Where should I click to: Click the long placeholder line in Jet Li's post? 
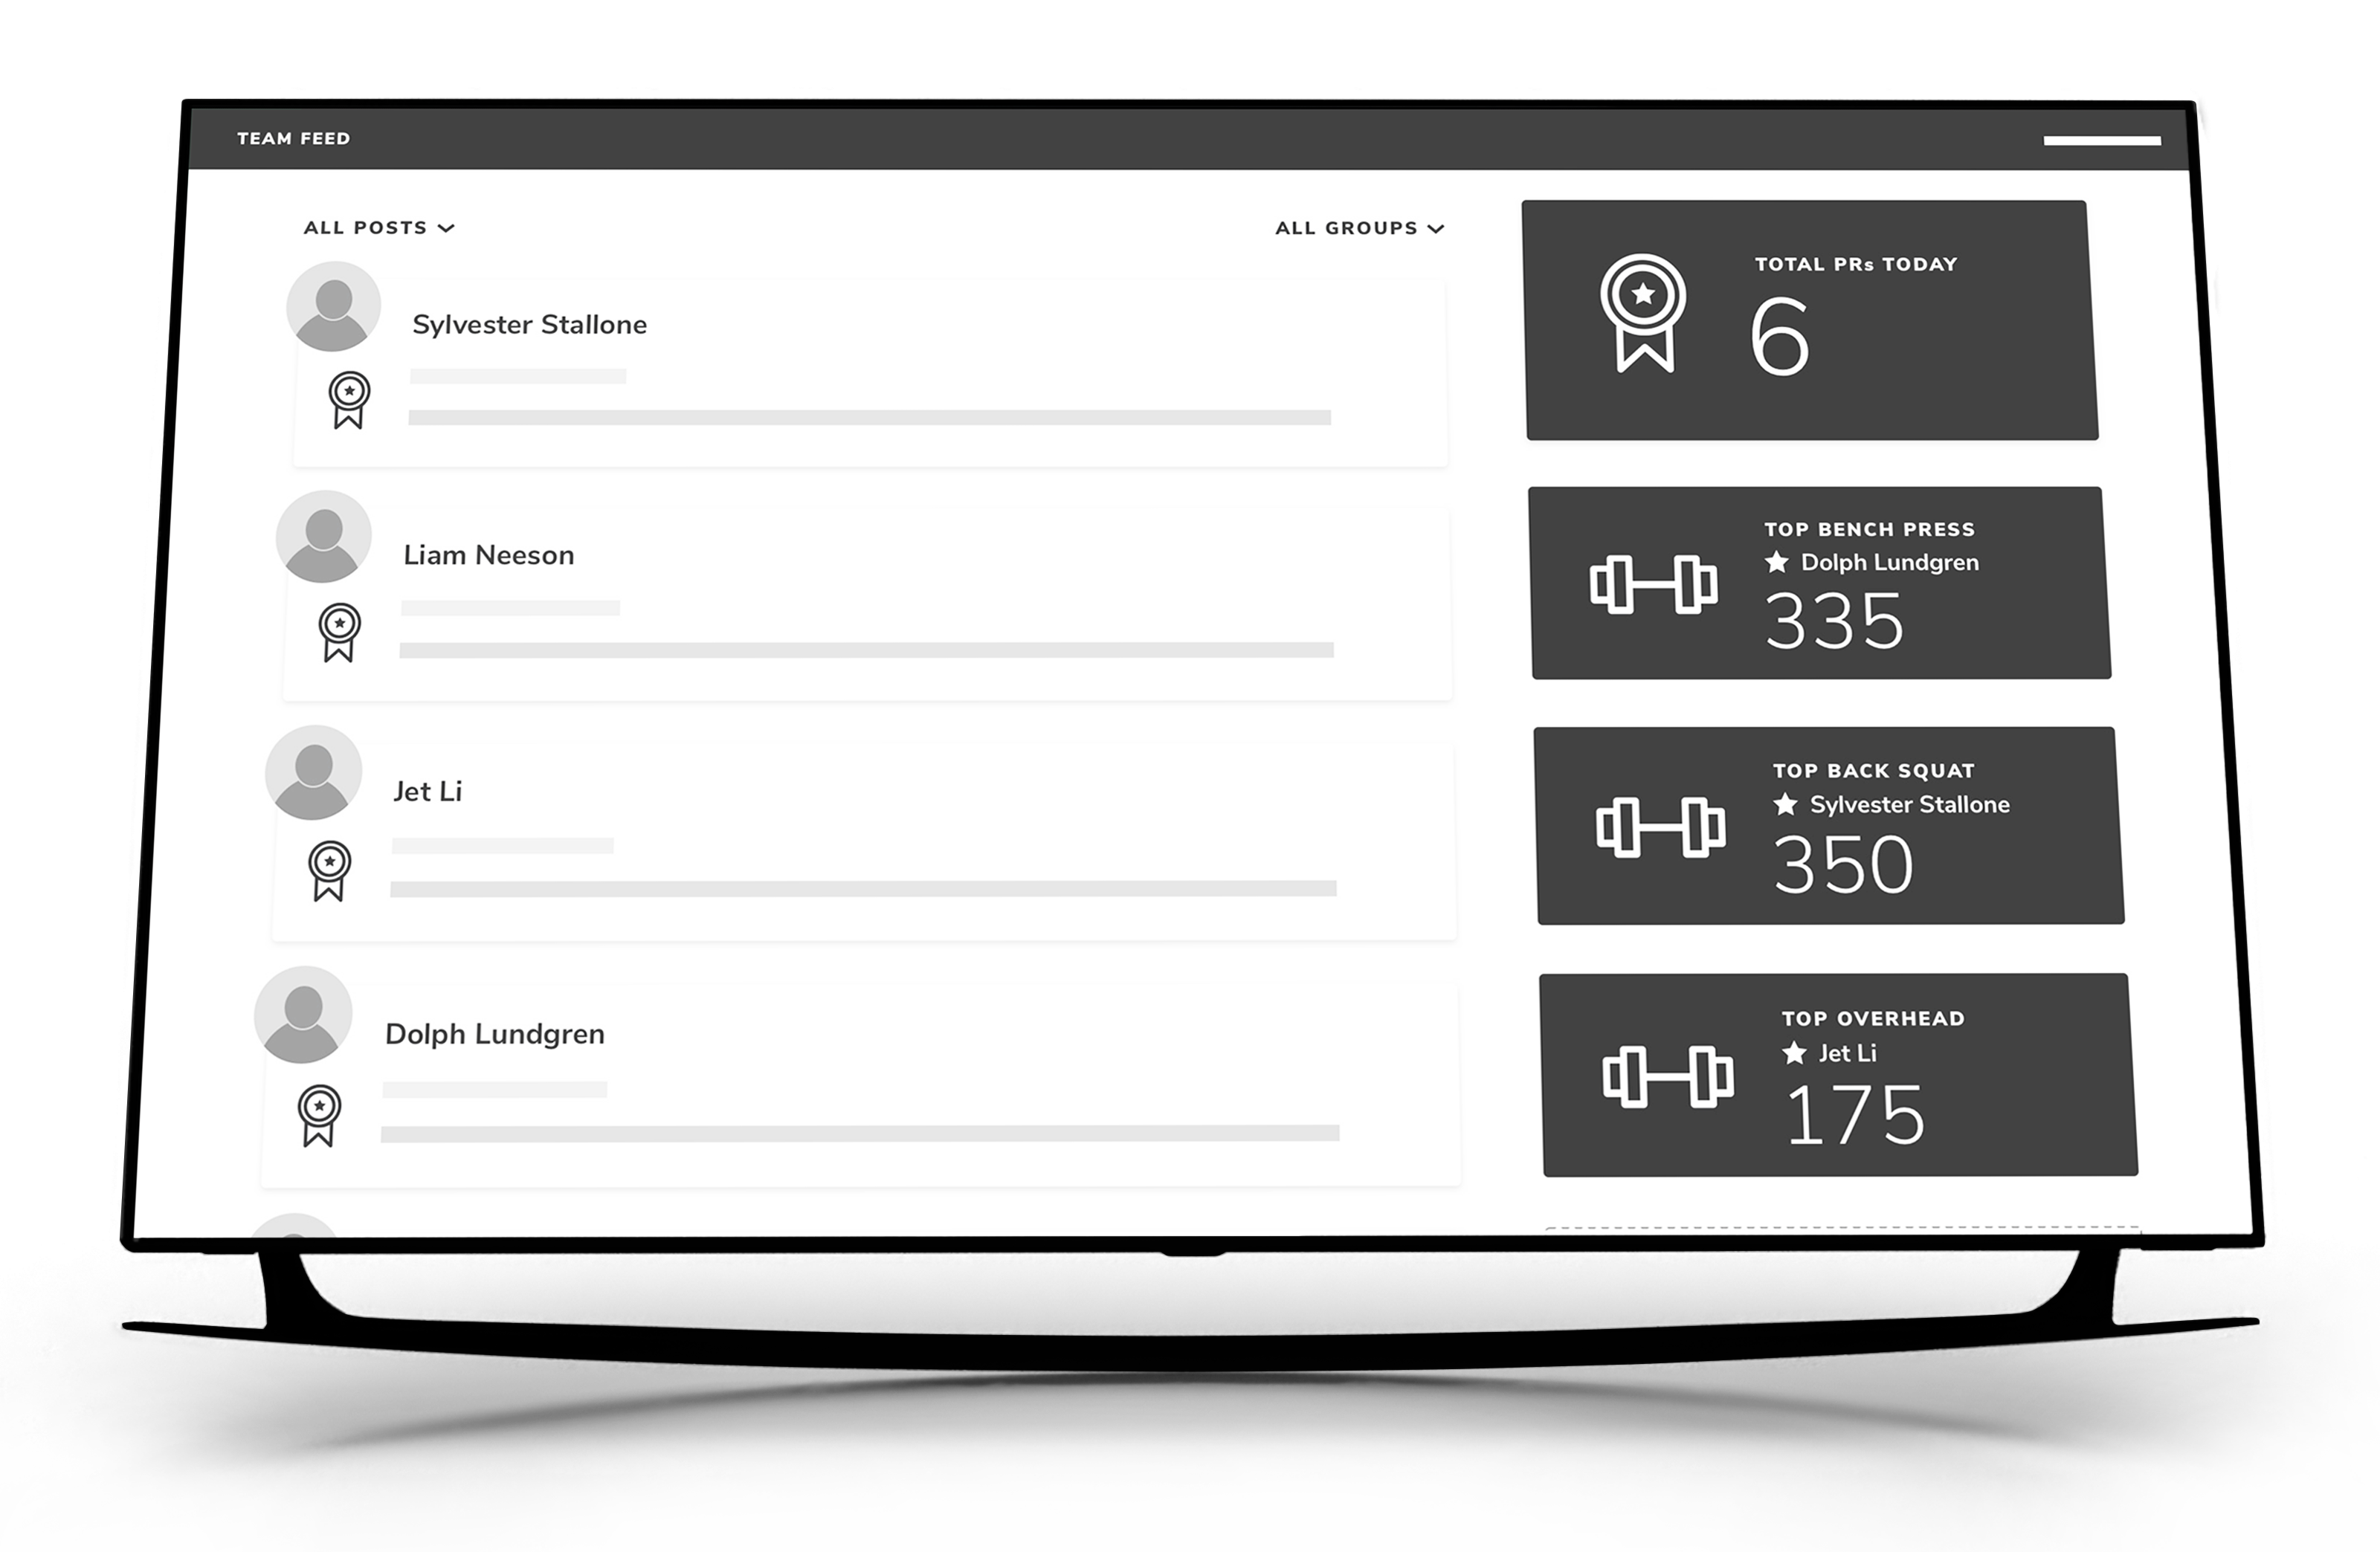pos(863,889)
